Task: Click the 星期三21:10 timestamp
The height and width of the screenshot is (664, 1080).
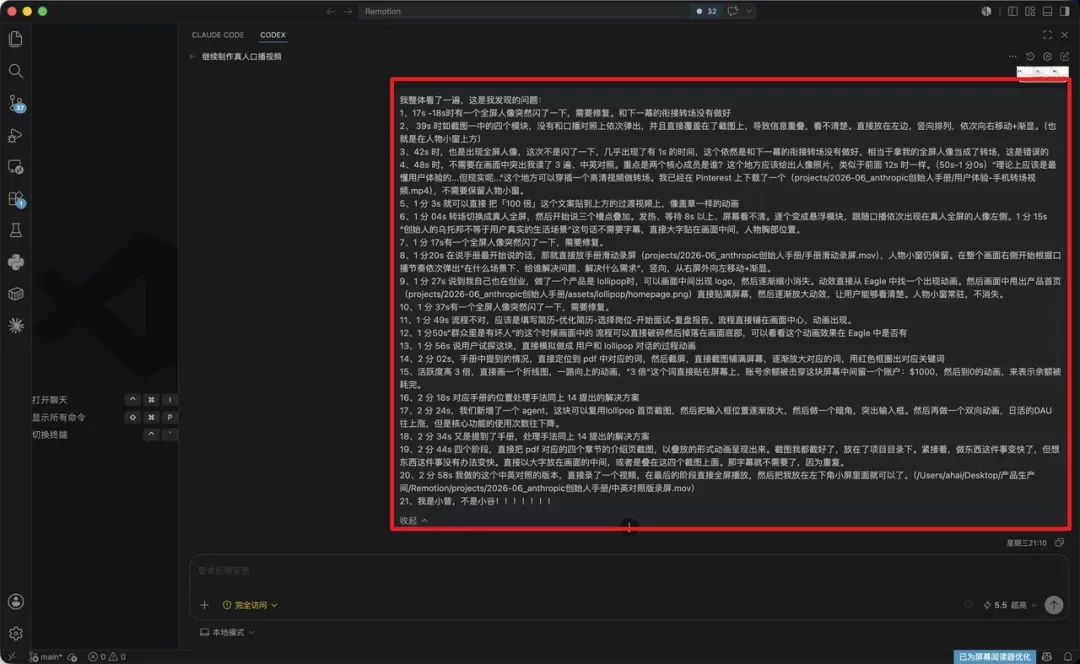Action: (x=1026, y=543)
